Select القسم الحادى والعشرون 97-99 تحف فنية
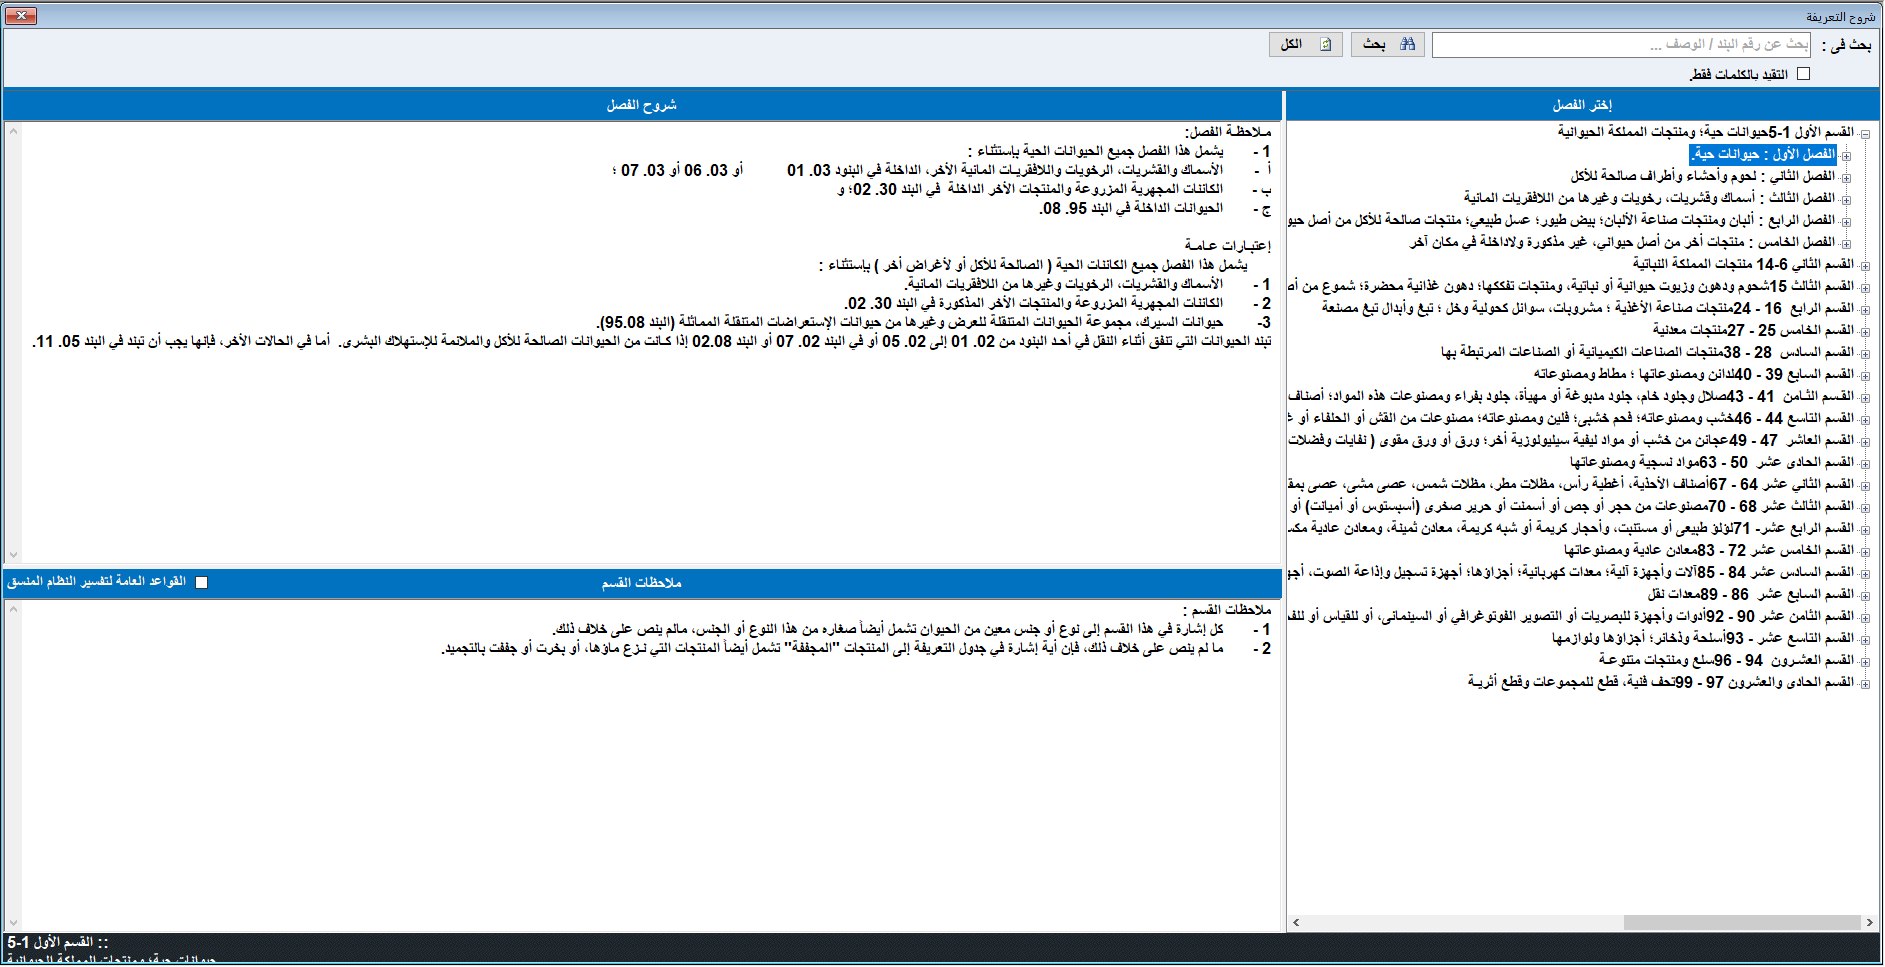This screenshot has width=1885, height=967. pyautogui.click(x=1661, y=682)
